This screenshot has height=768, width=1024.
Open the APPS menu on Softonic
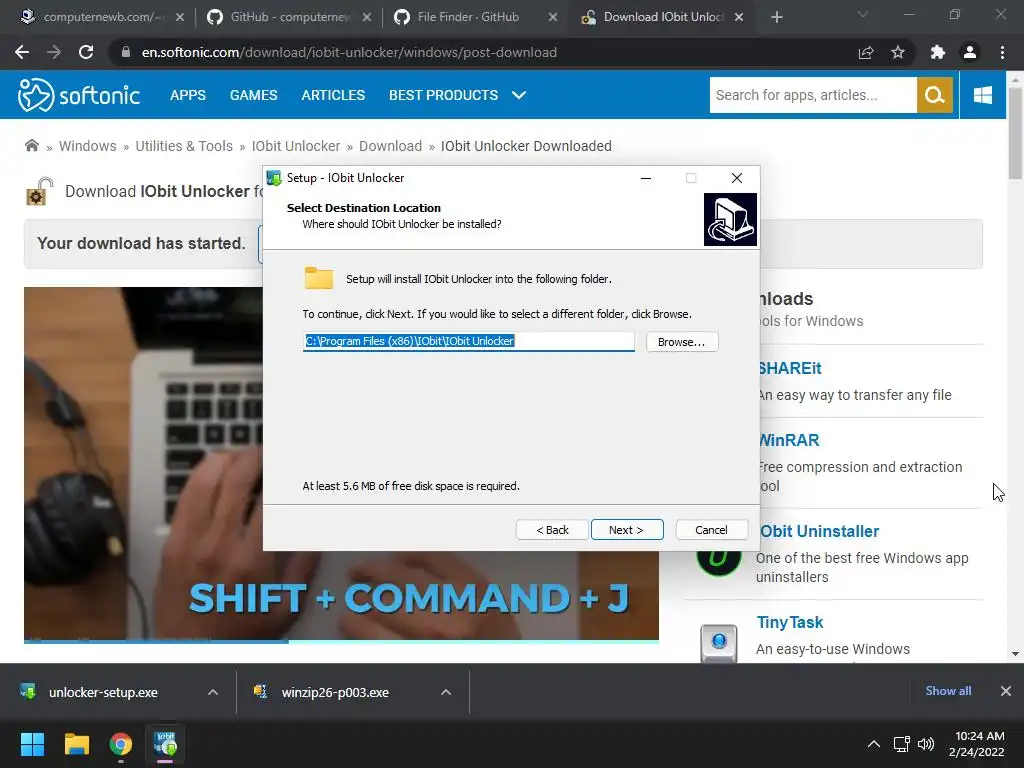187,95
